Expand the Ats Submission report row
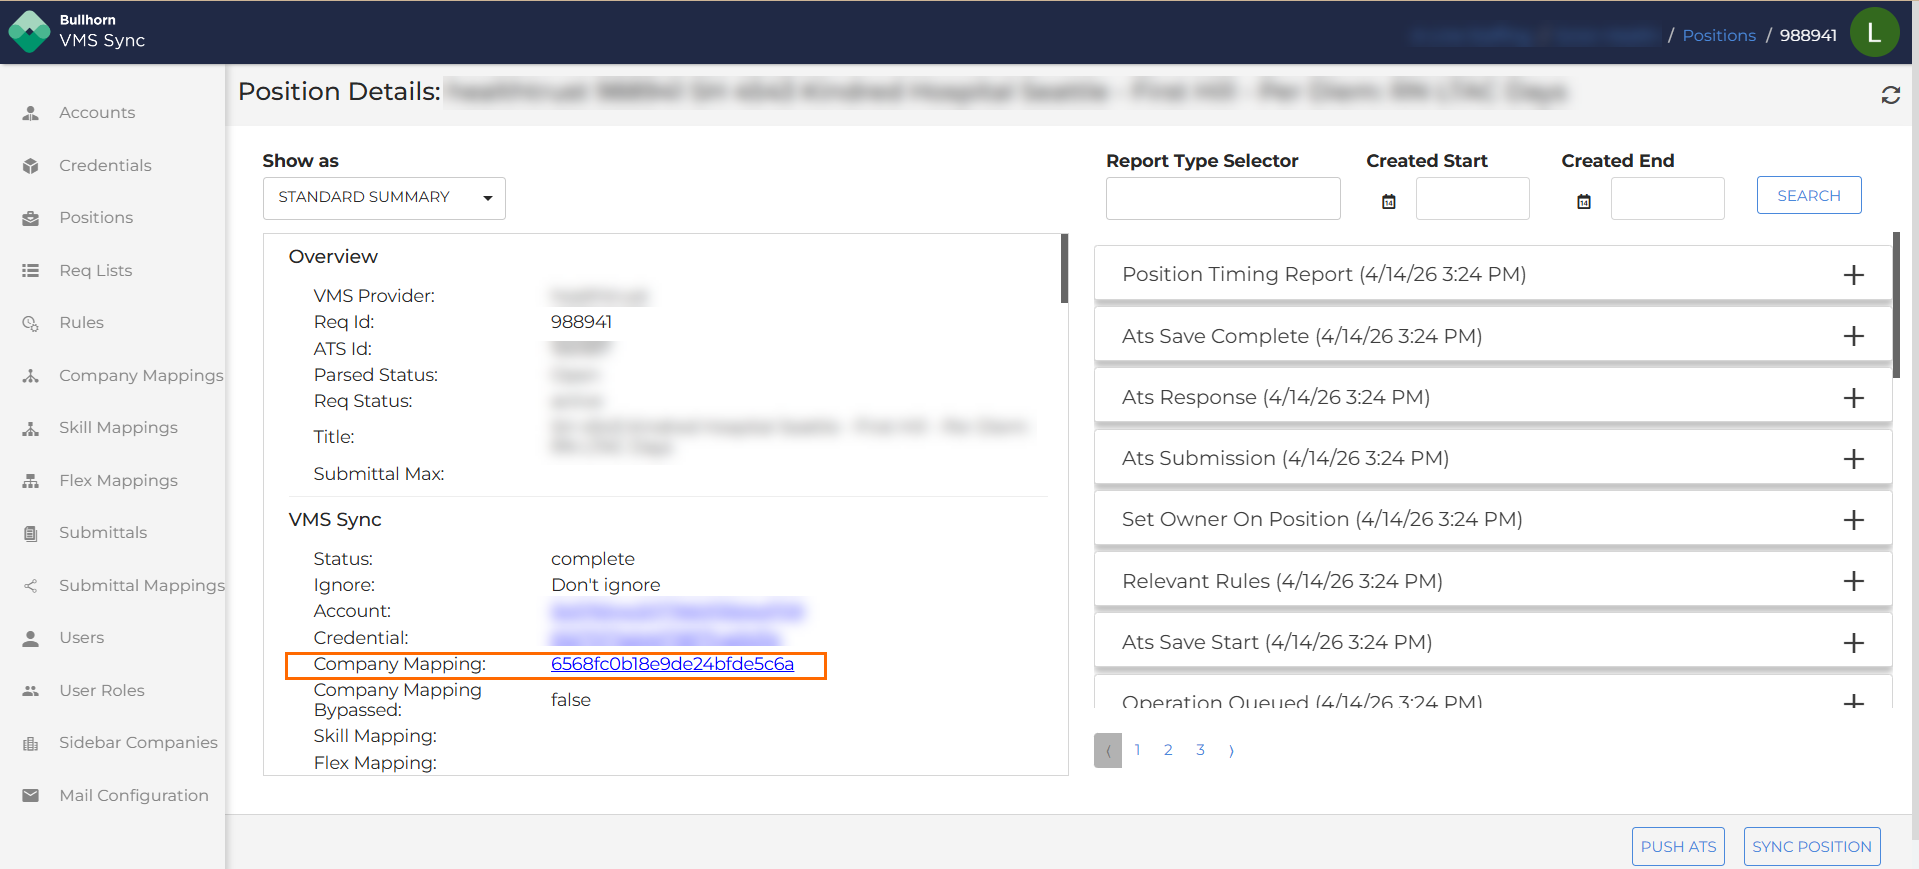Viewport: 1919px width, 869px height. [1853, 459]
